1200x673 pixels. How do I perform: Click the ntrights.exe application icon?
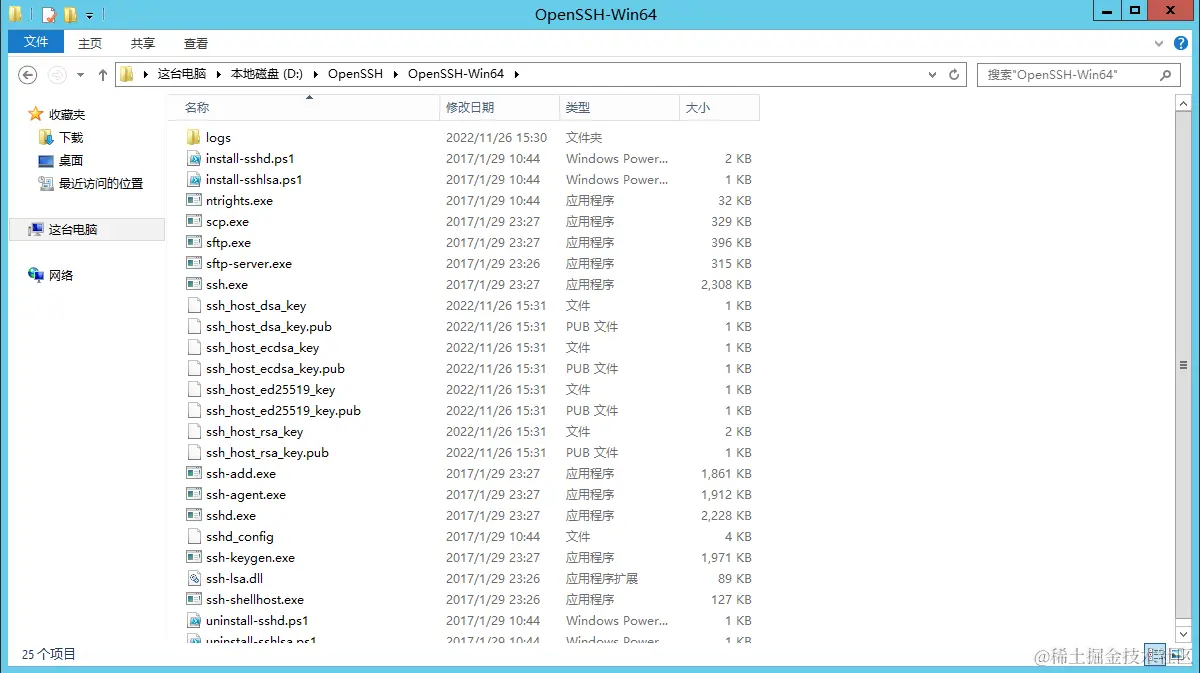(194, 201)
